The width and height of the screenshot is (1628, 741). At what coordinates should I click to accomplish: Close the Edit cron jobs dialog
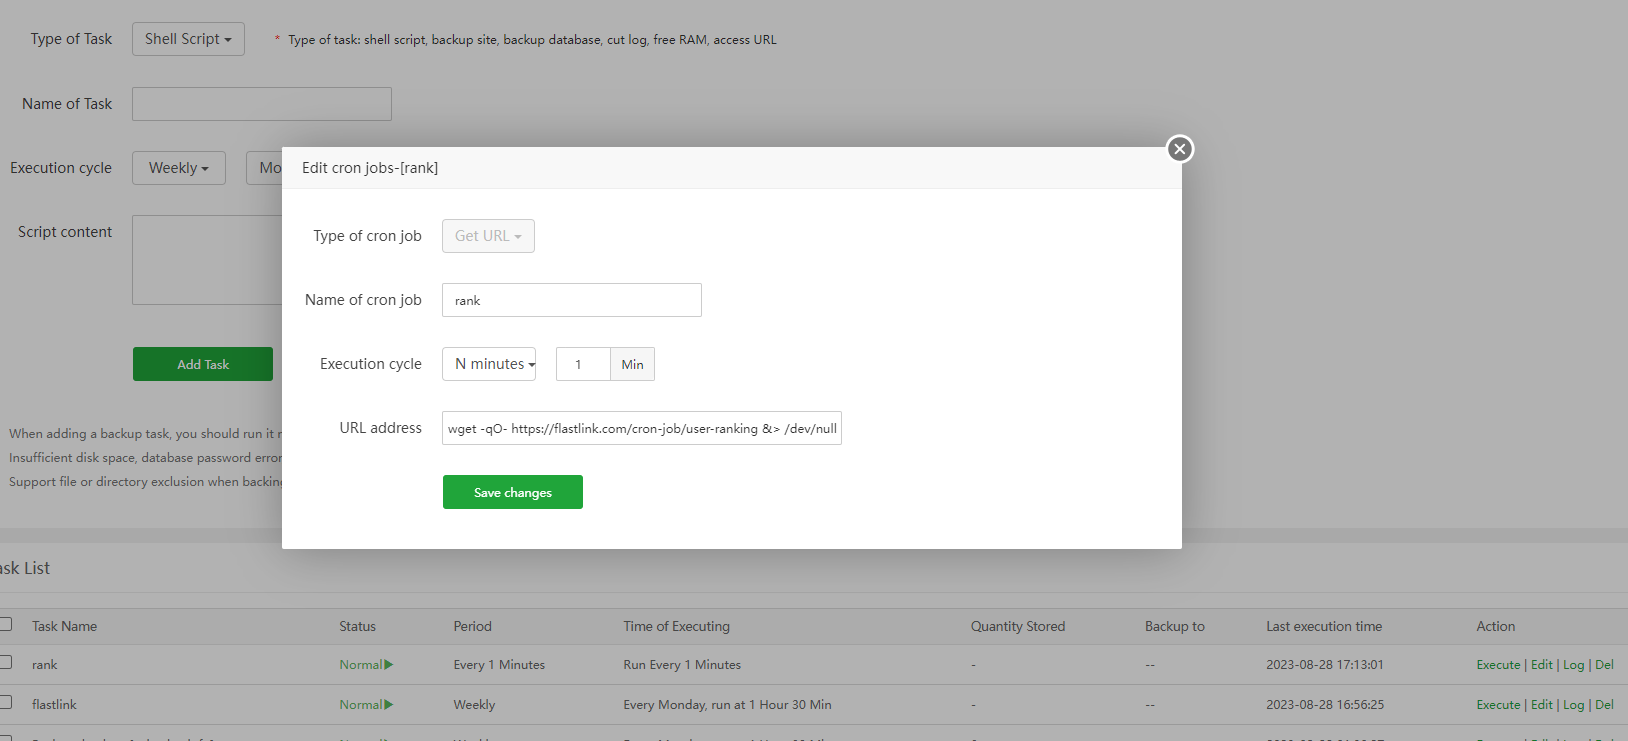click(1180, 149)
